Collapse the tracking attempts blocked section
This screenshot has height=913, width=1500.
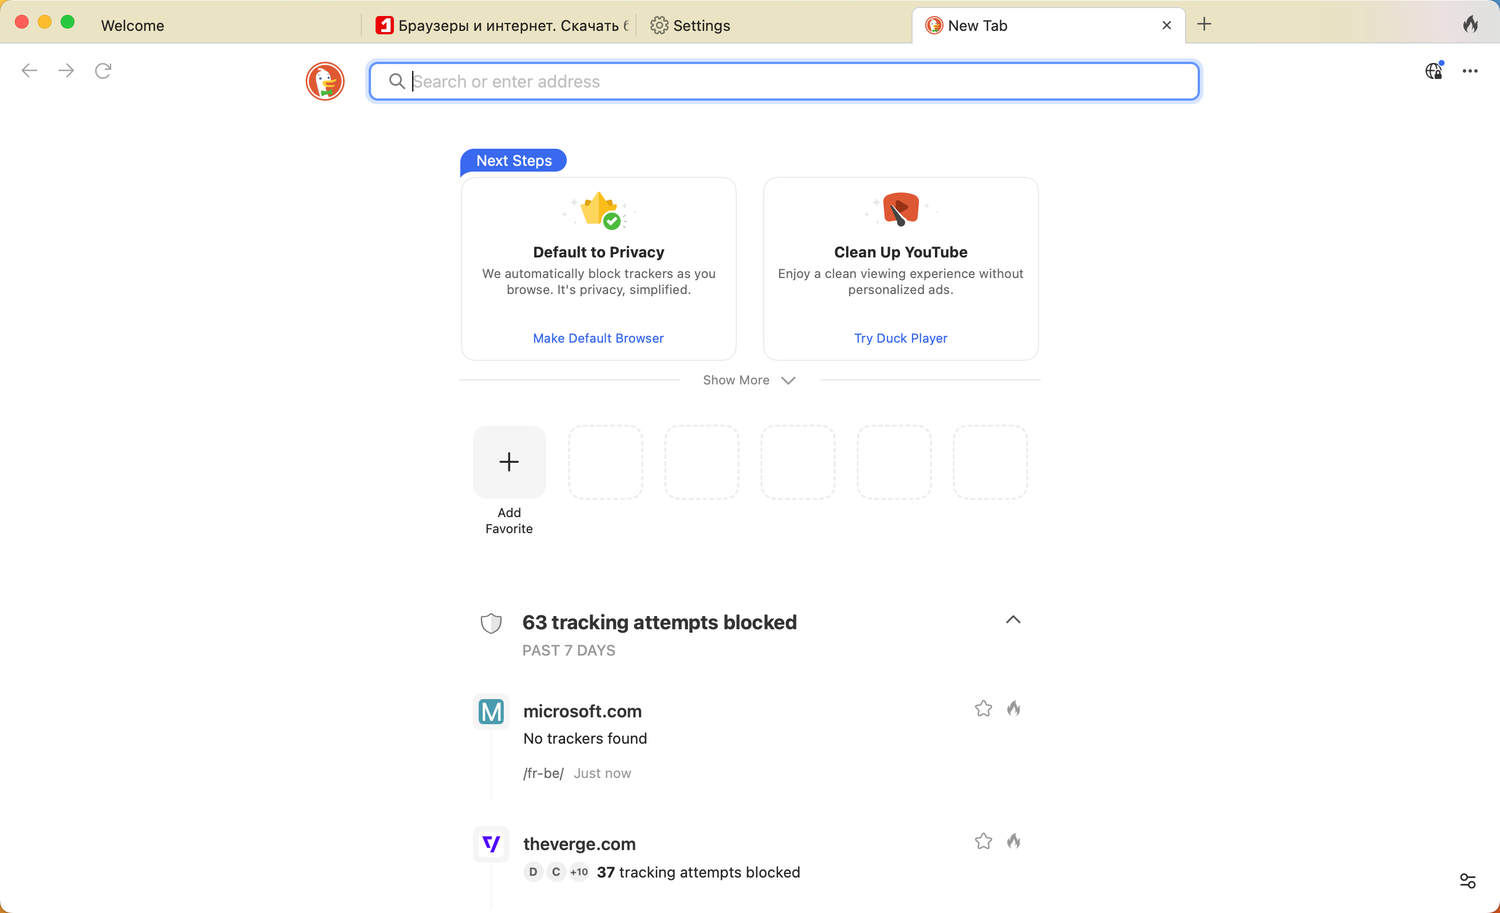(x=1013, y=620)
